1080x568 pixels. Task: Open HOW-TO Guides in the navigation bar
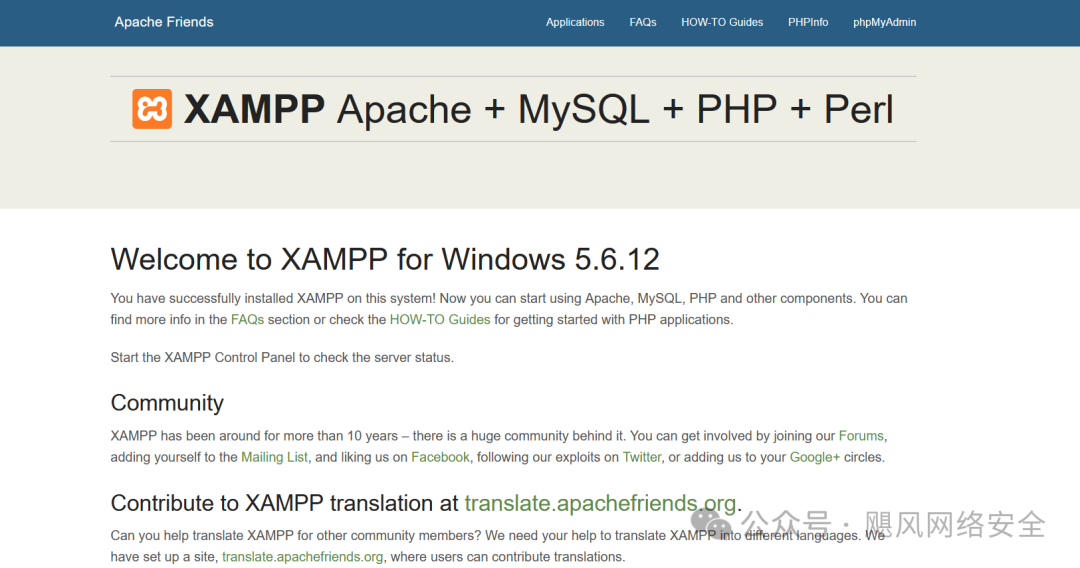[x=722, y=22]
